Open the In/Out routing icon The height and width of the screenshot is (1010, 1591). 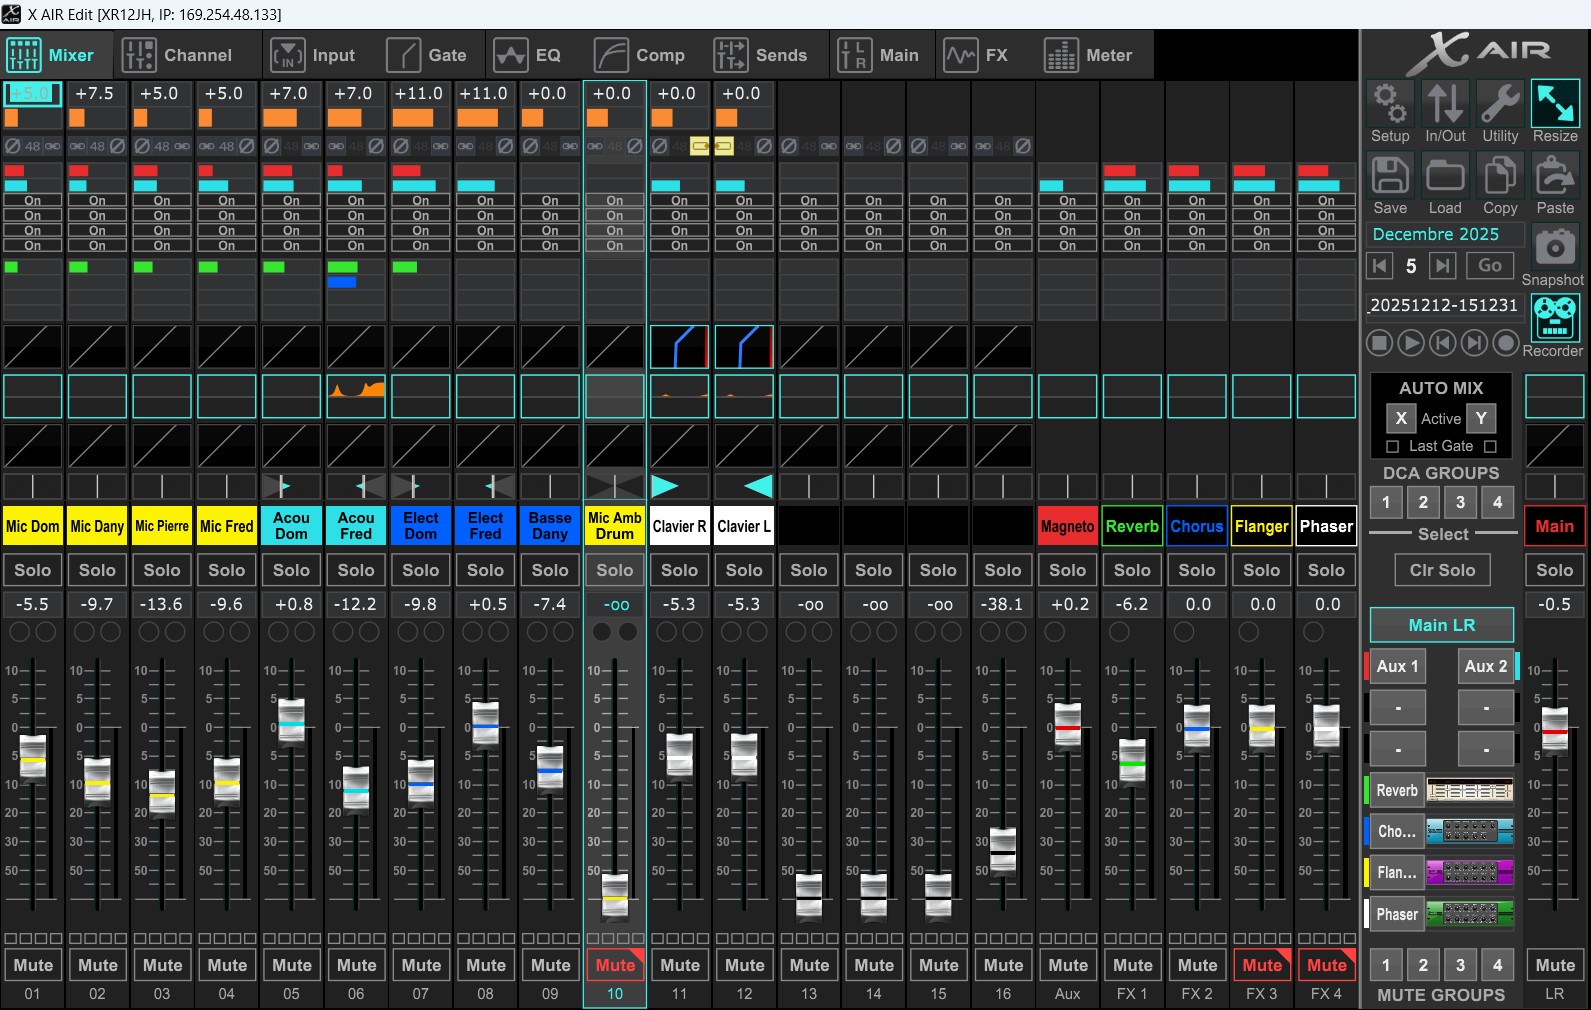pos(1444,104)
